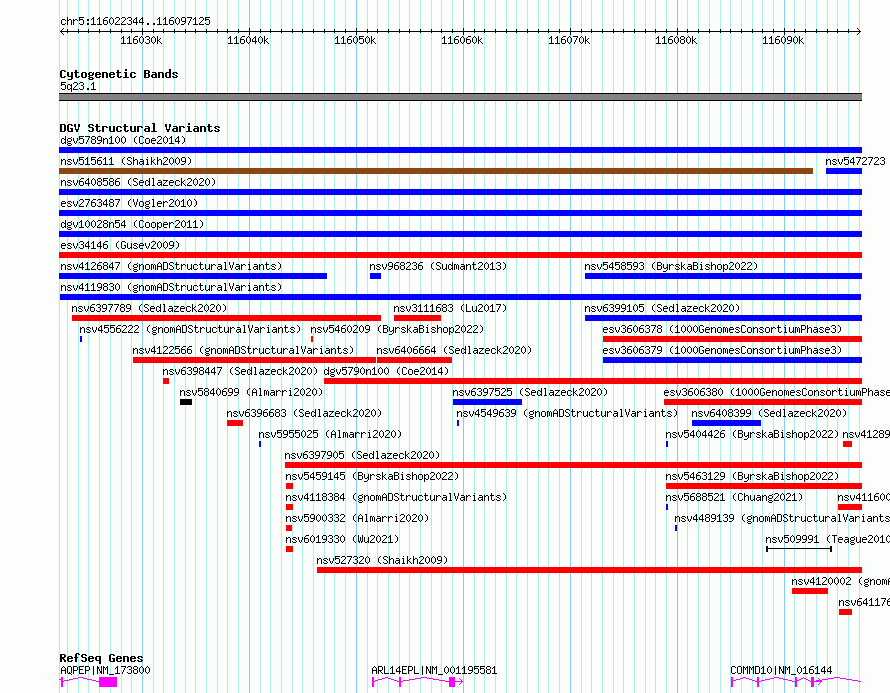
Task: Click the nsv4122566 (gnomADStructuralVariants) red bar
Action: 254,360
